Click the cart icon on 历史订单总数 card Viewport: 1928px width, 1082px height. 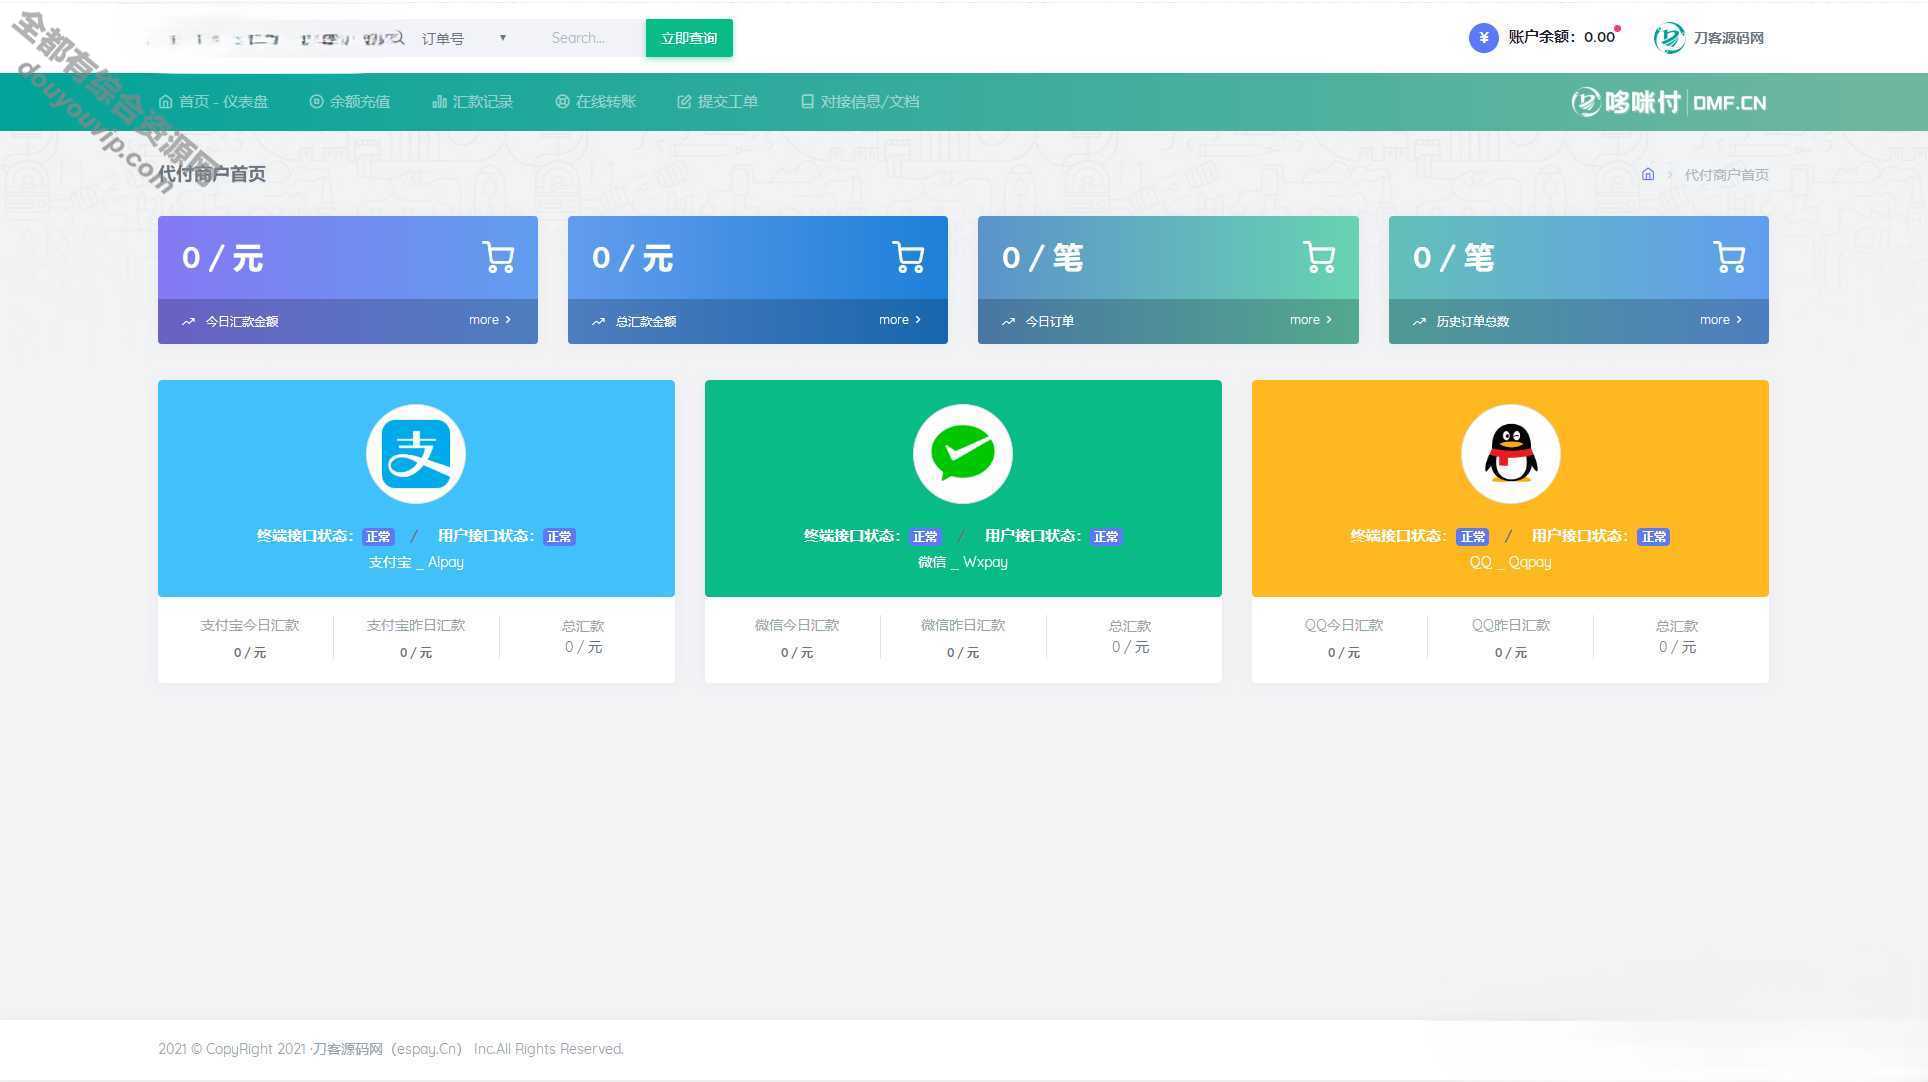[1729, 257]
